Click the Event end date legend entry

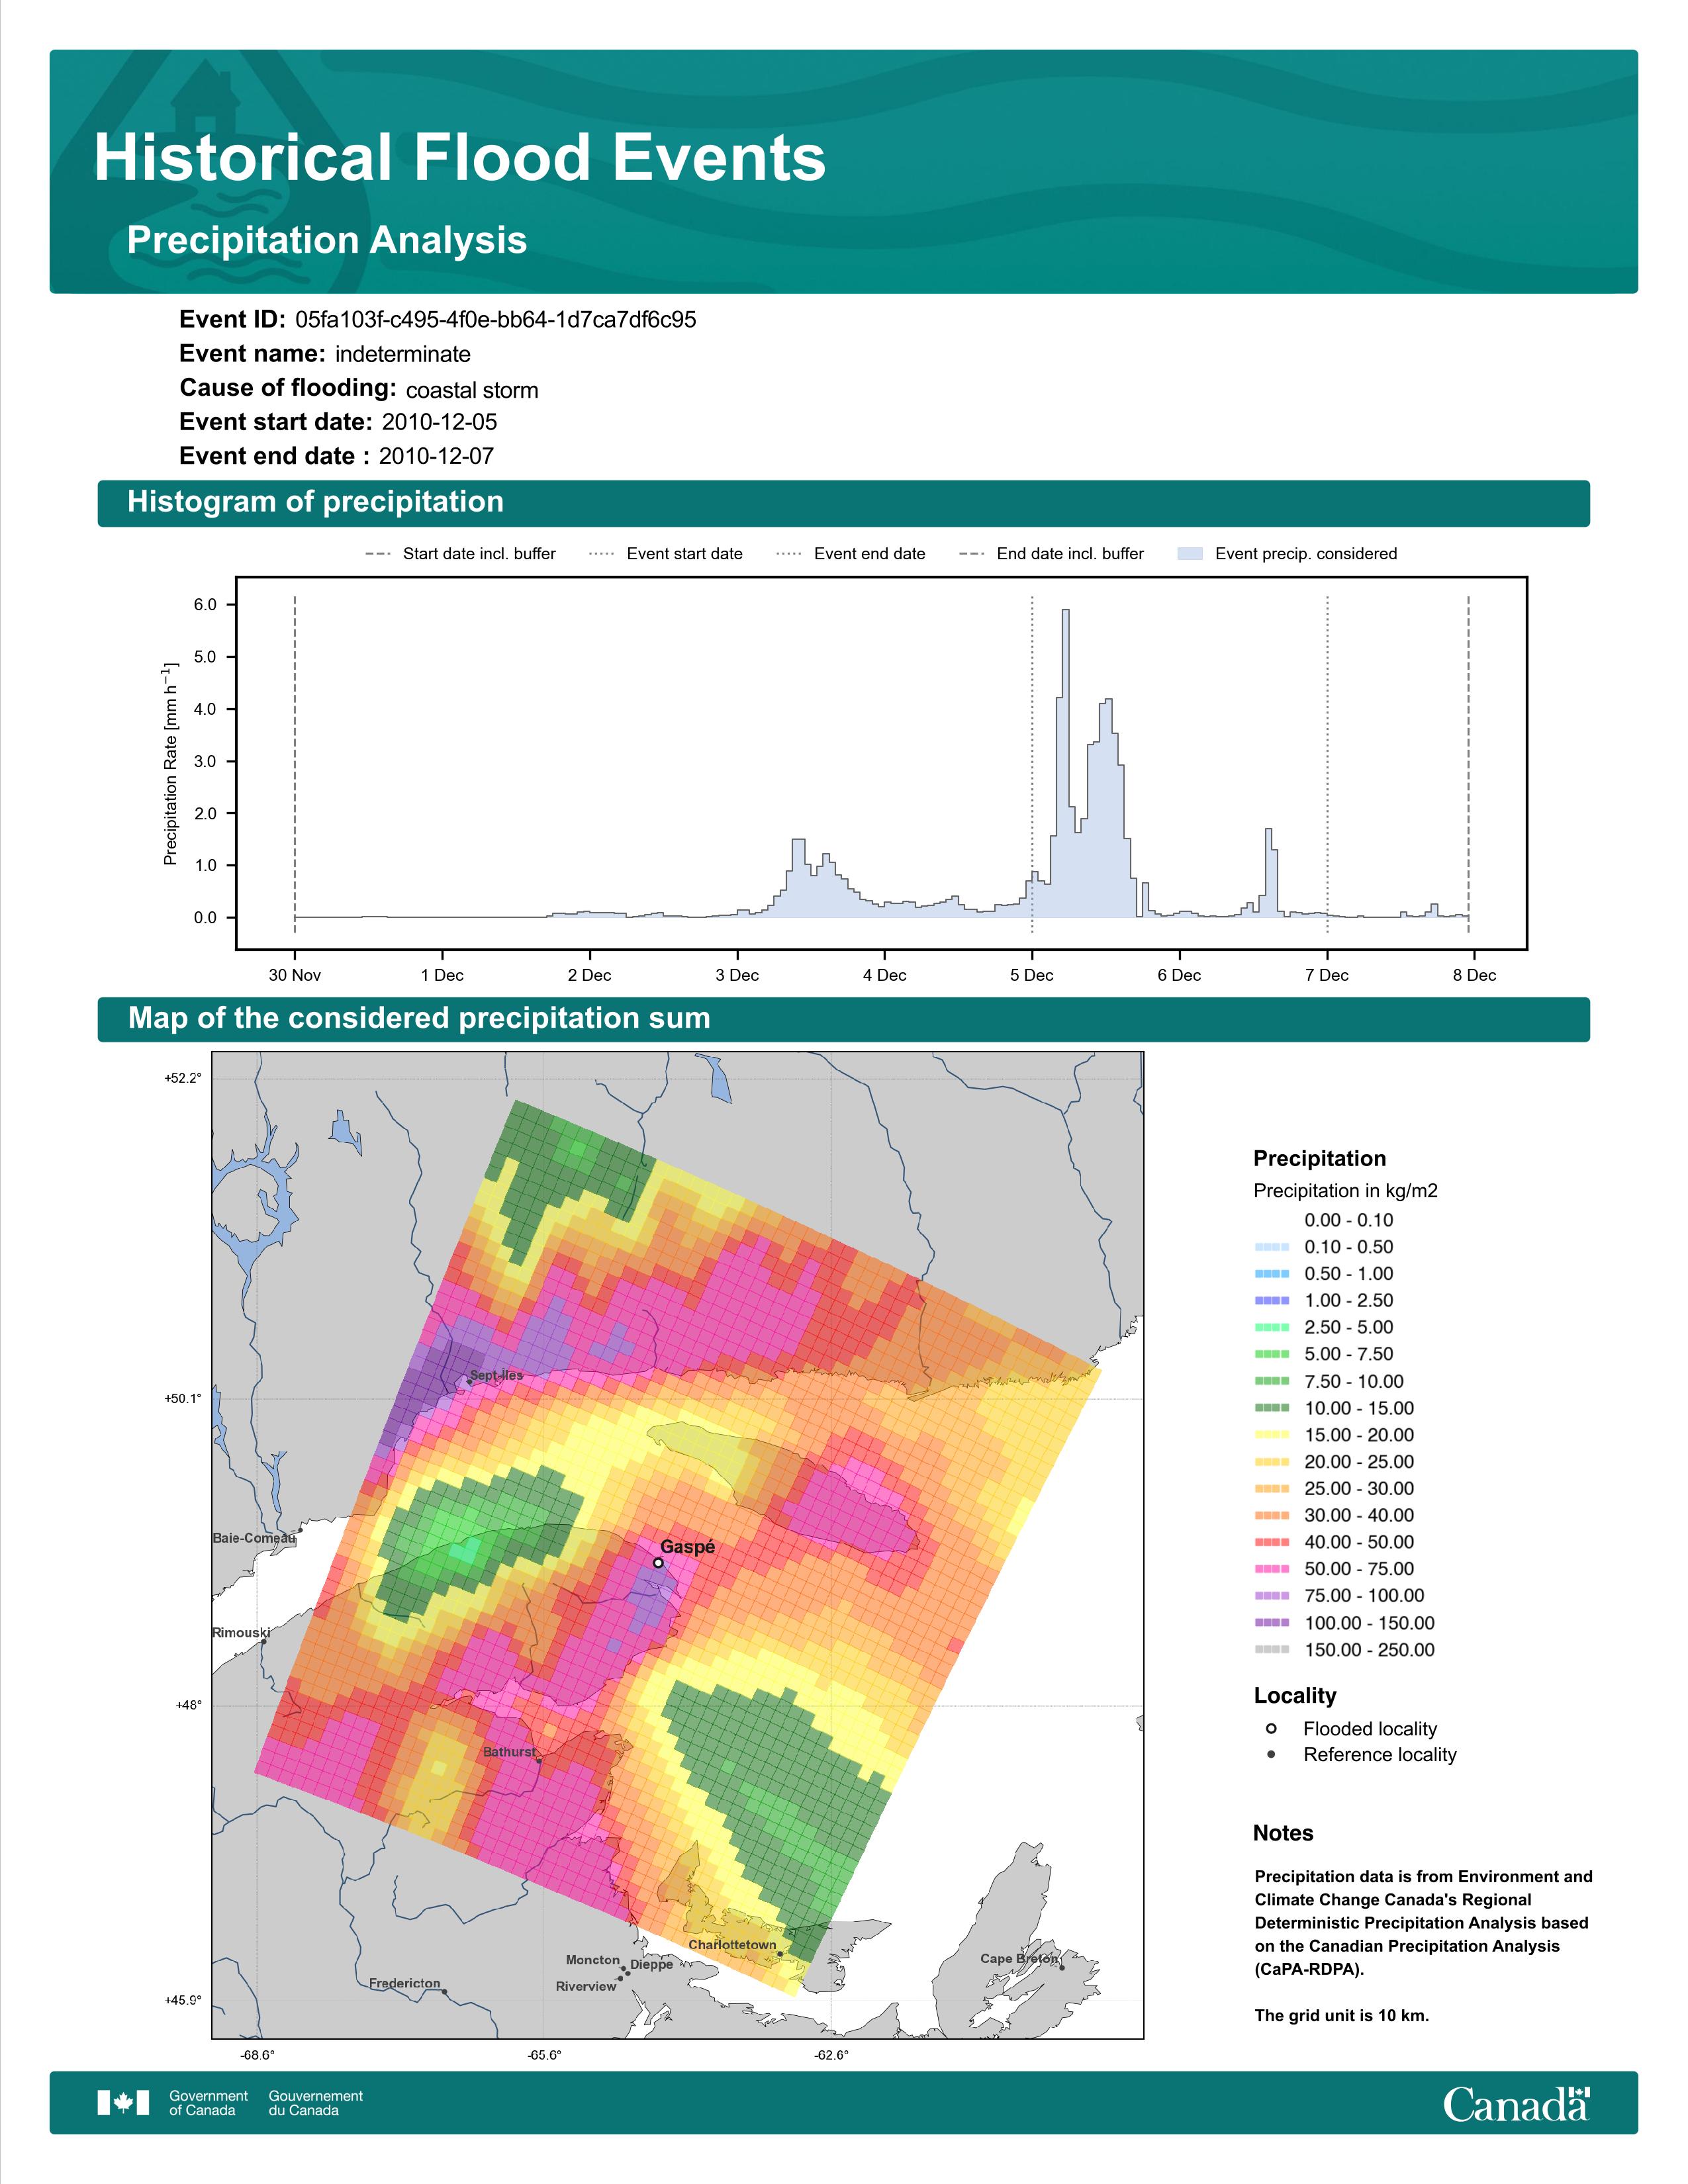(851, 554)
